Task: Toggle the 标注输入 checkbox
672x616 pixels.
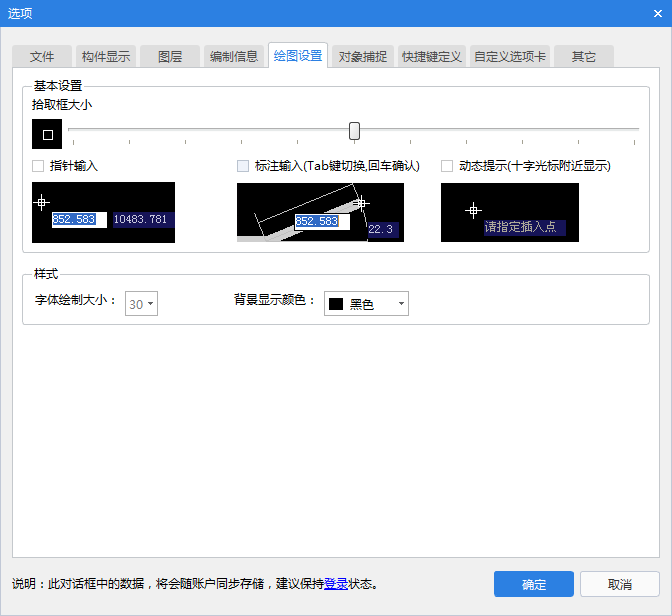Action: pos(243,166)
